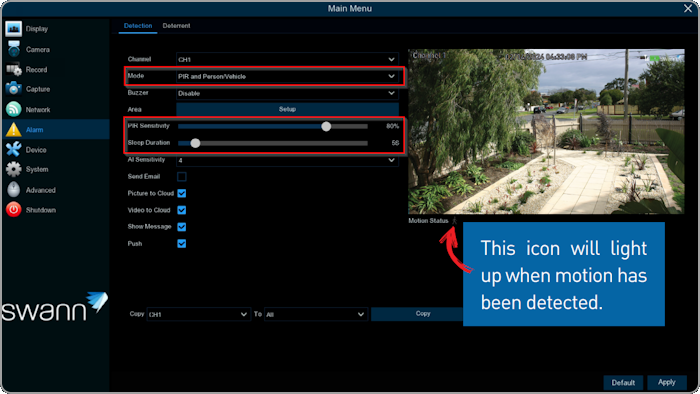
Task: Enable the Send Email checkbox
Action: click(182, 177)
